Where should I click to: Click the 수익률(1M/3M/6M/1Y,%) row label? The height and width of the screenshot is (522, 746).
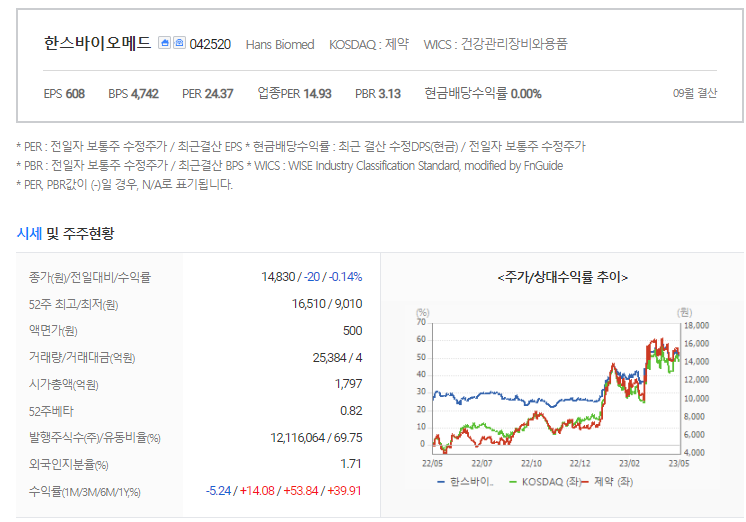point(85,491)
